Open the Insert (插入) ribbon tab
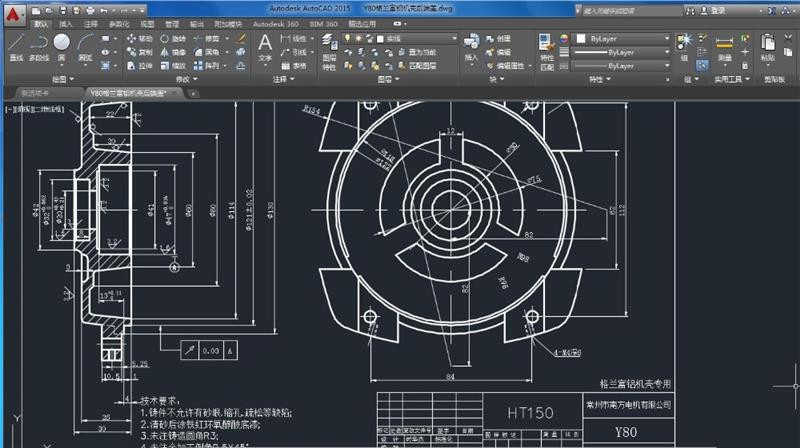 tap(65, 21)
